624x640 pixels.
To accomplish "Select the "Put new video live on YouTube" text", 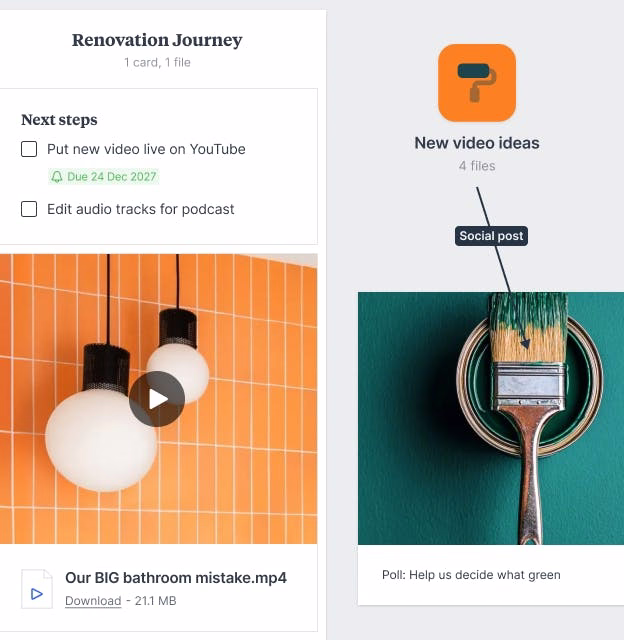I will (x=146, y=149).
